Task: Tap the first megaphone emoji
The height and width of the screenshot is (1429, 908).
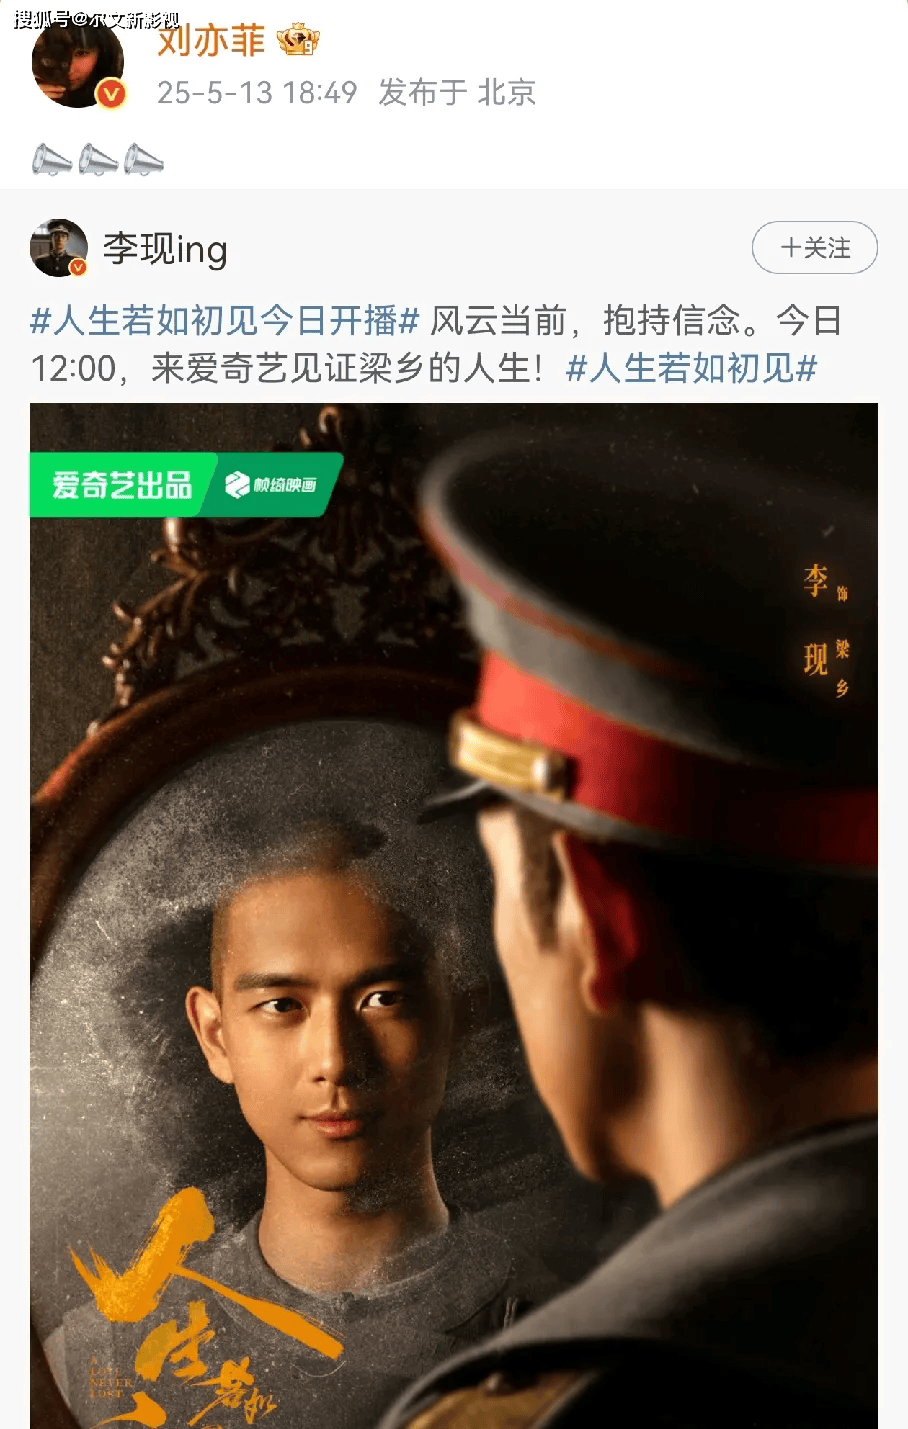Action: pyautogui.click(x=52, y=160)
